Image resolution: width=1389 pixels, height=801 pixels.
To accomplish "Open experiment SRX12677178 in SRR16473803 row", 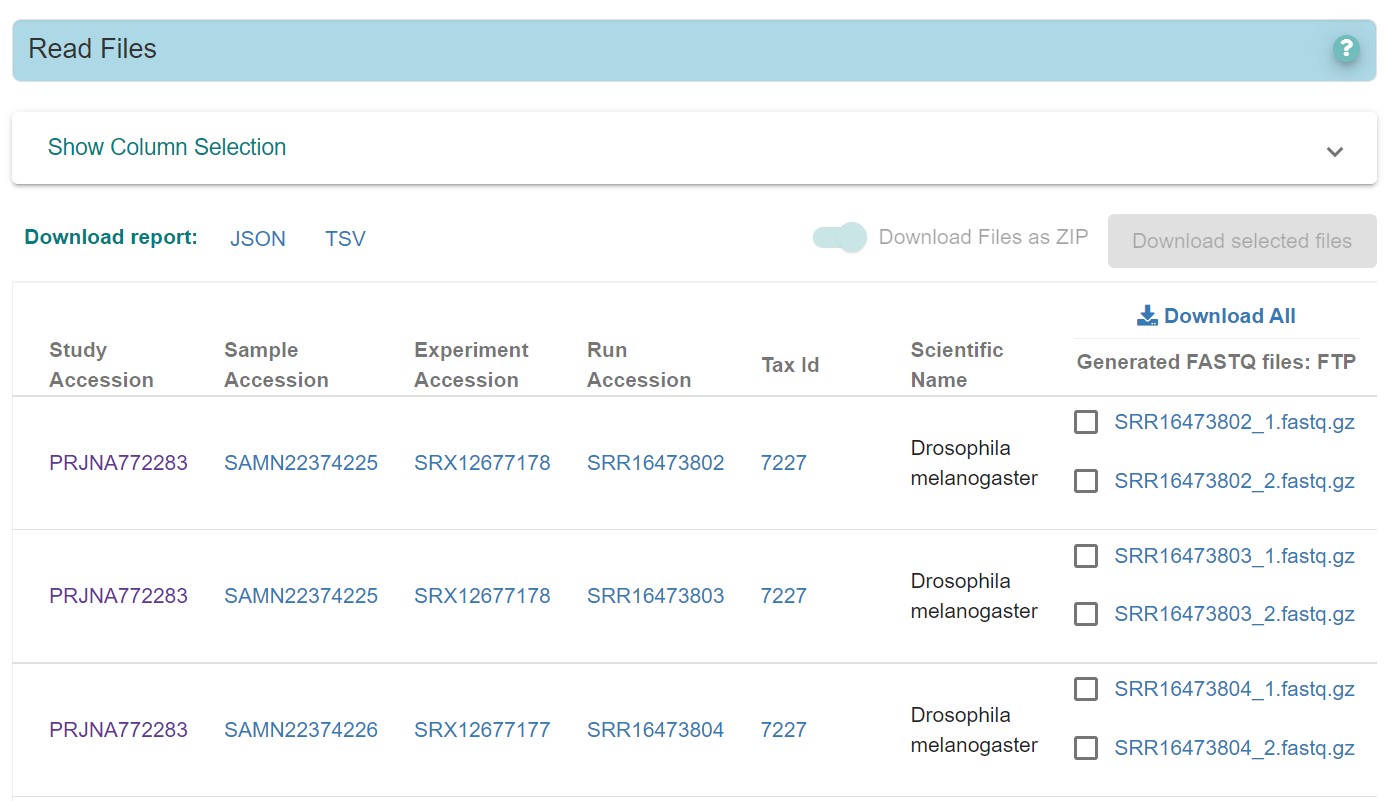I will coord(482,596).
